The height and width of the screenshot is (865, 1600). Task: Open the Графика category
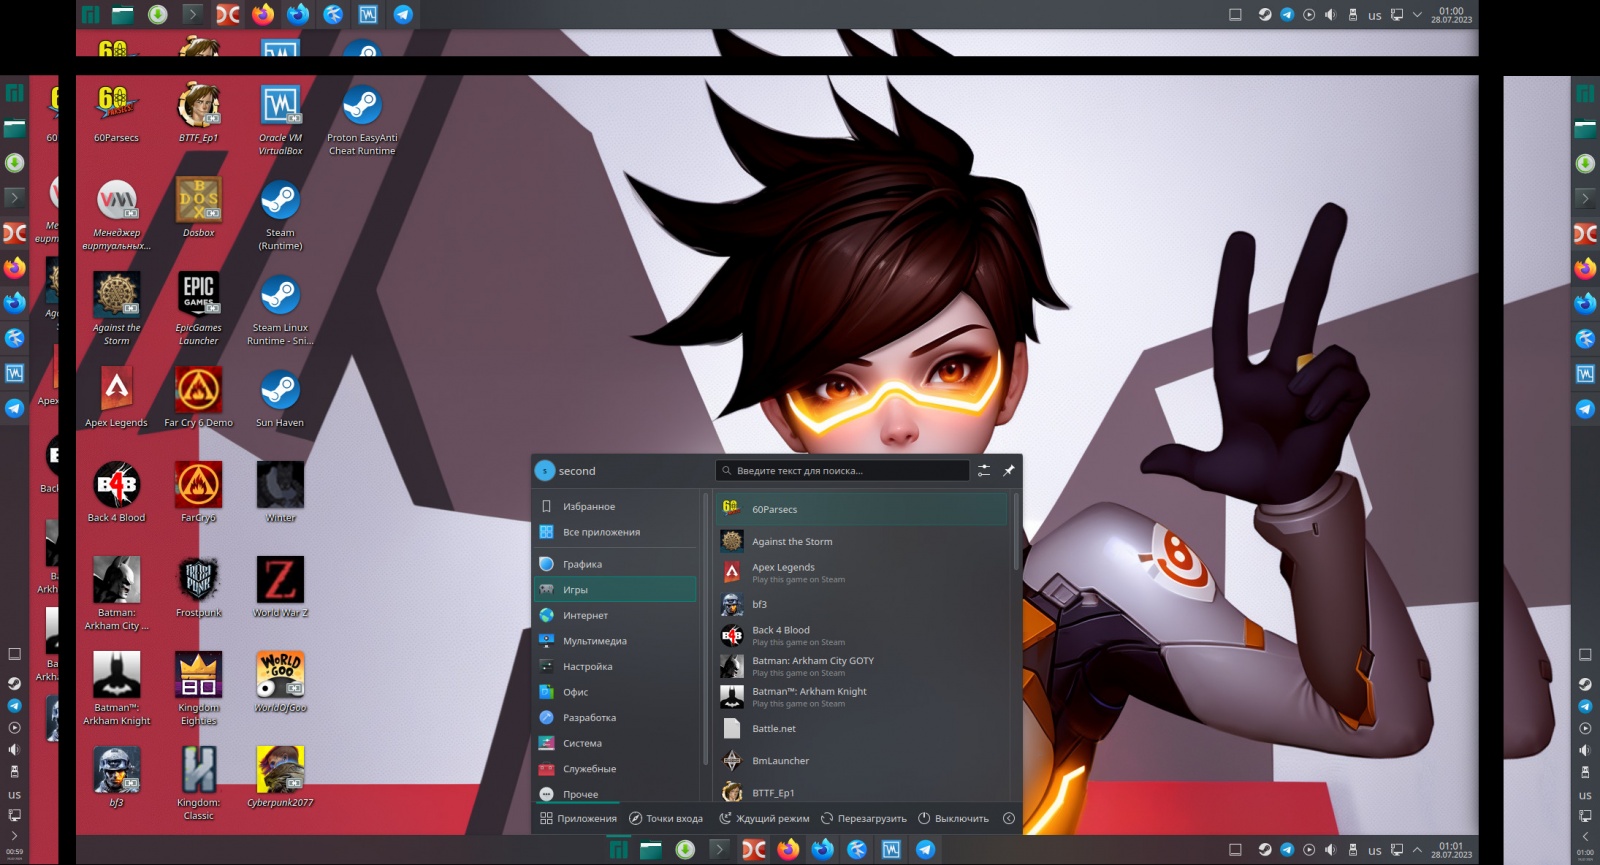[x=615, y=564]
